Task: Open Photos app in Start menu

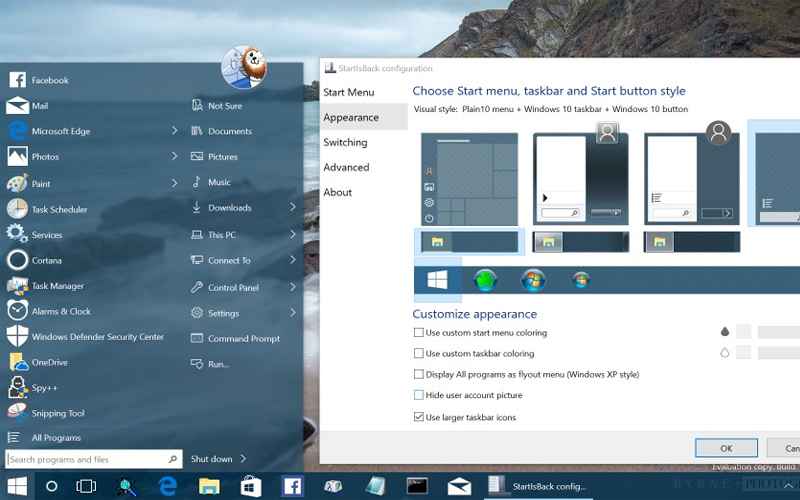Action: tap(34, 157)
